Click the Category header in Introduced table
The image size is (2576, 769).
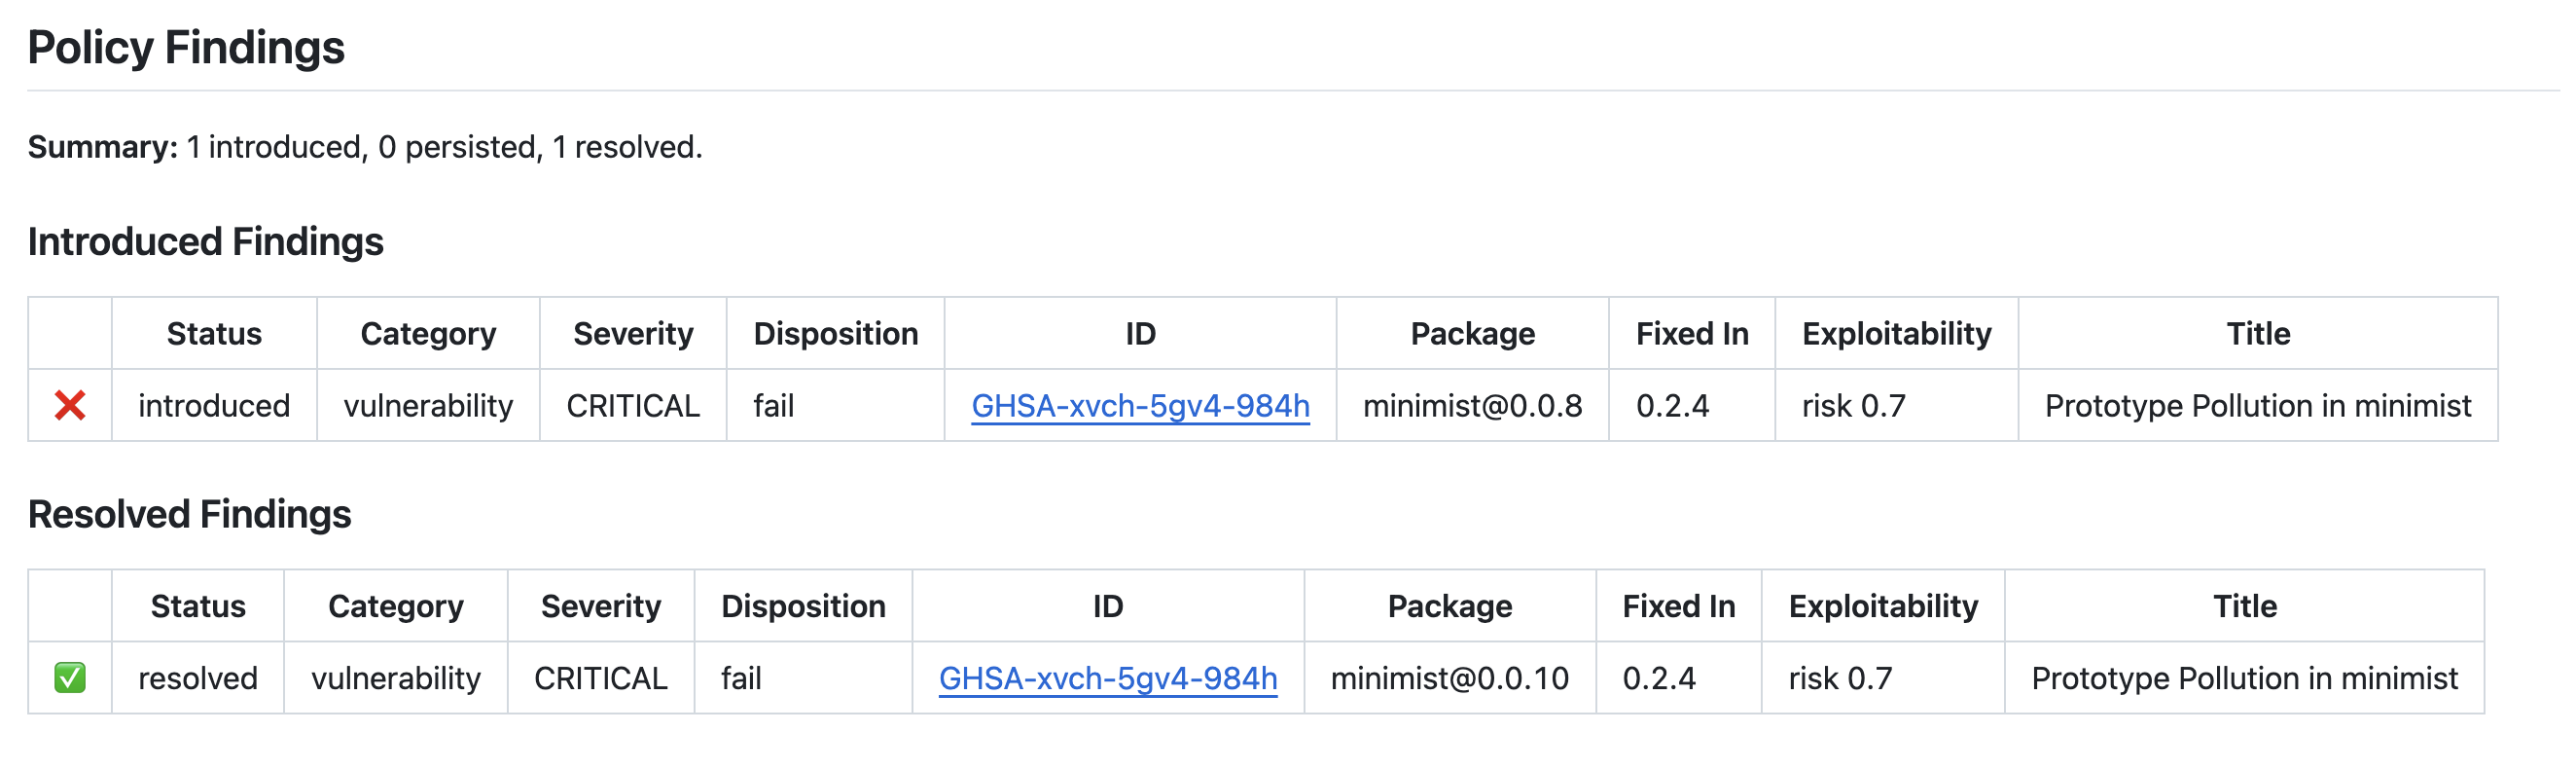point(428,334)
